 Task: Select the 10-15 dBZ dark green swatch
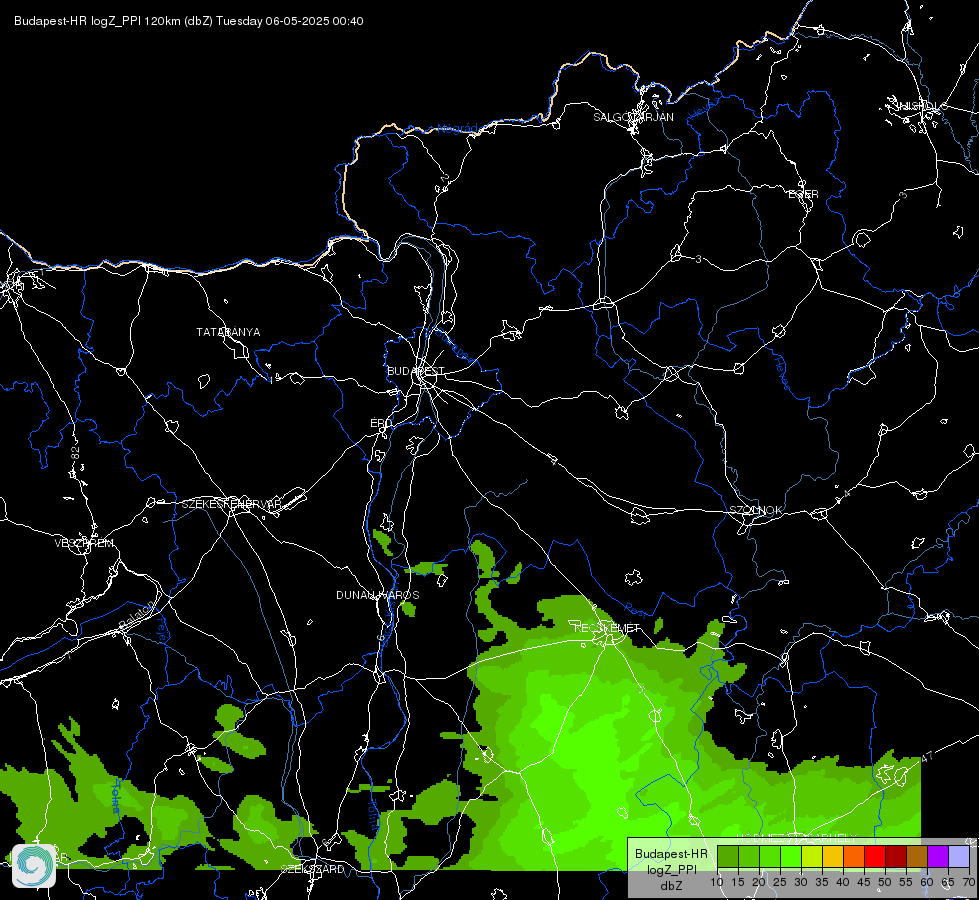click(728, 857)
